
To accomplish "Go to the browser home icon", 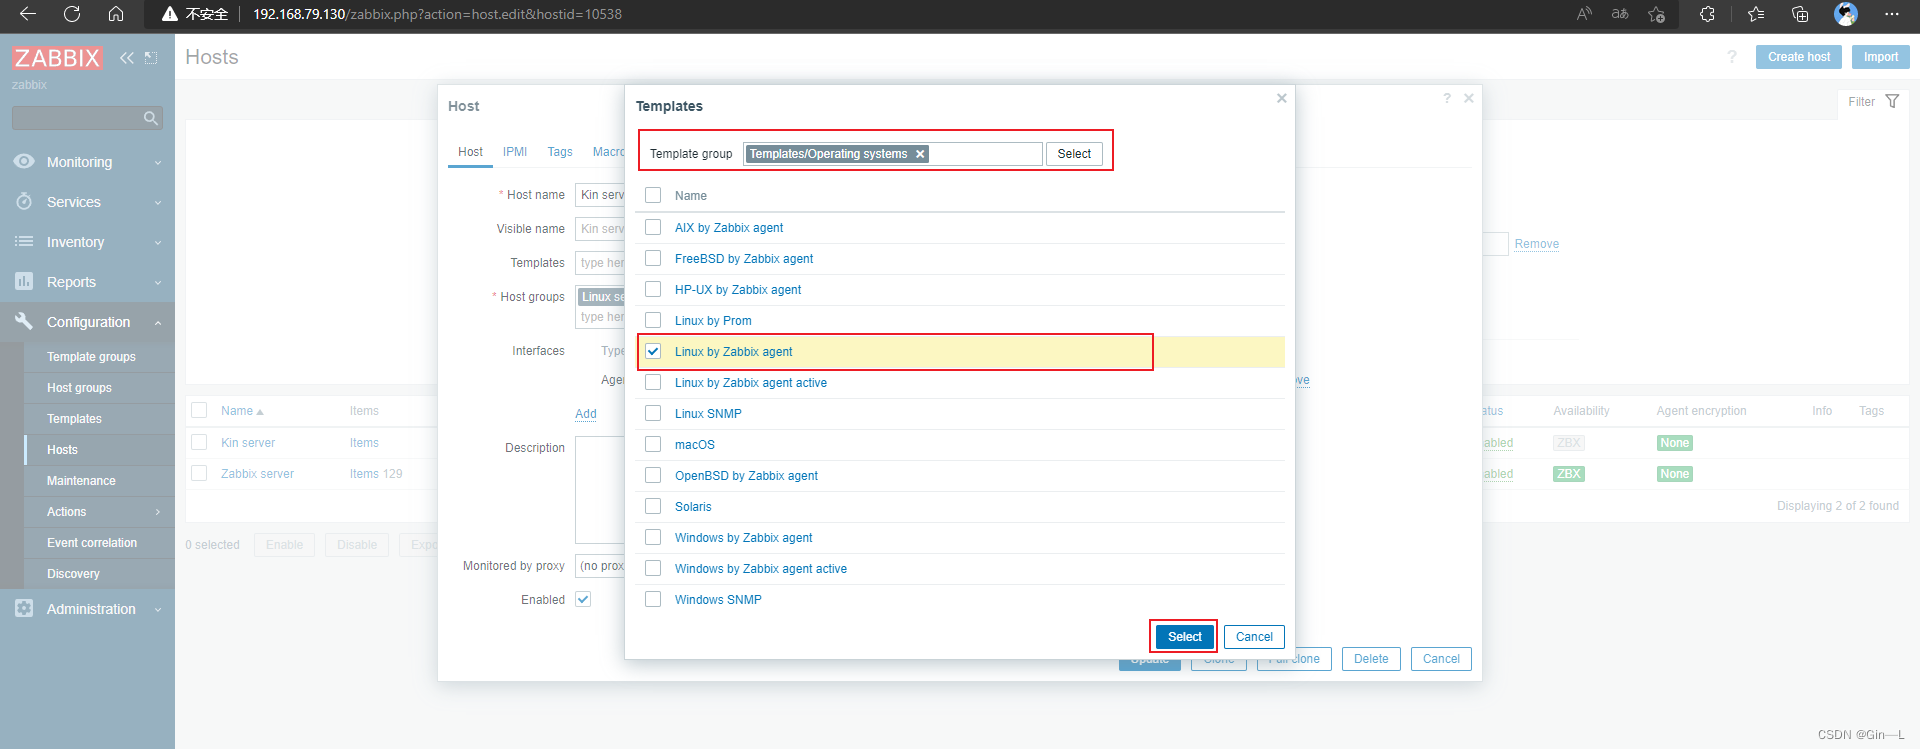I will click(116, 14).
